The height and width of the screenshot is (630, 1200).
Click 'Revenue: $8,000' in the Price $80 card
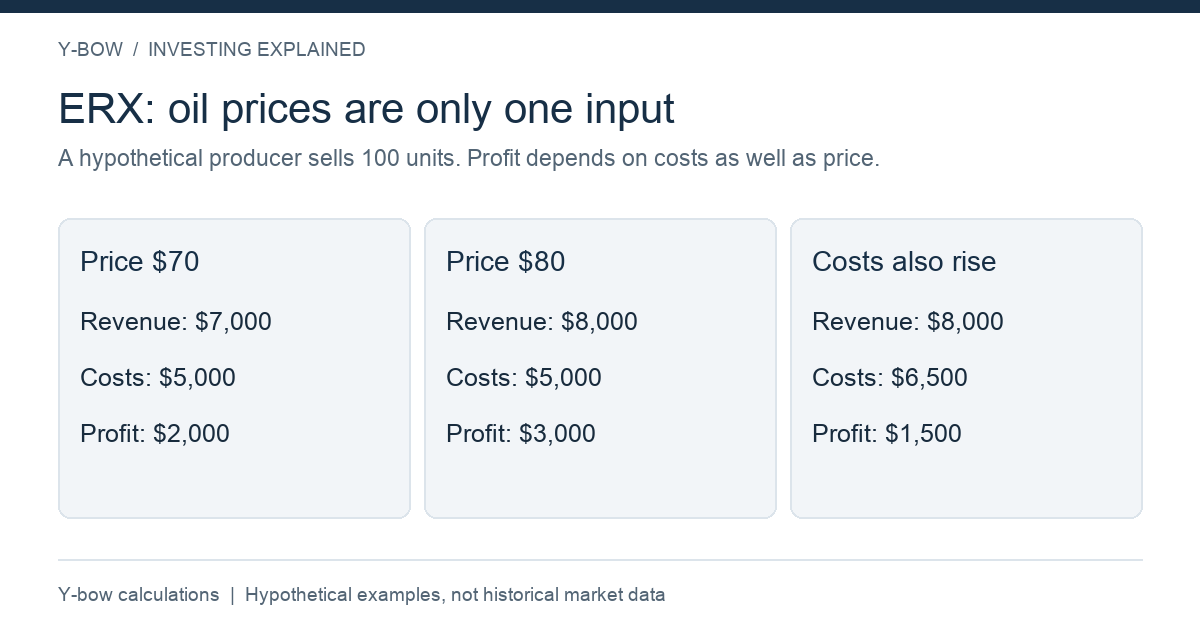tap(542, 322)
